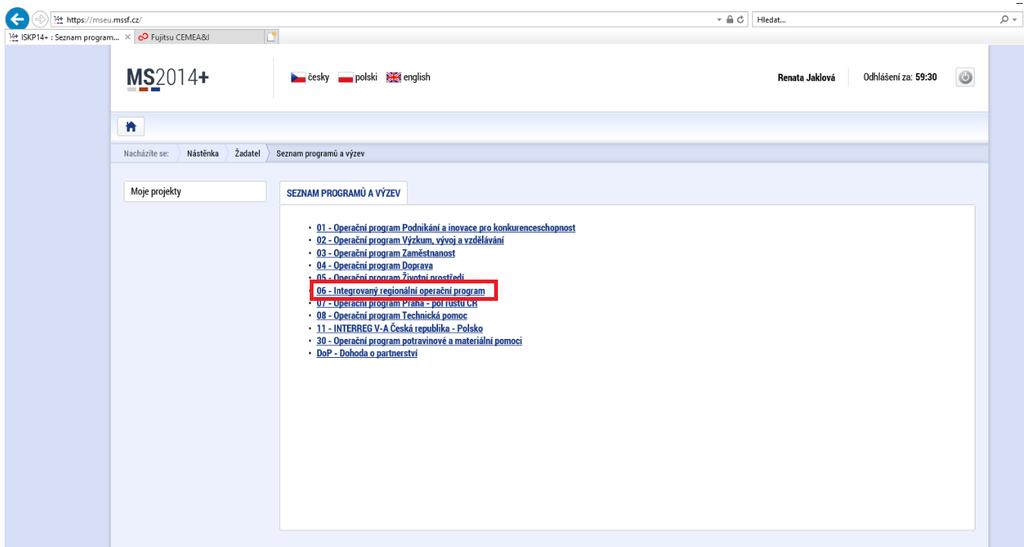Screen dimensions: 1024x547
Task: Close the ISKP14+ browser tab
Action: coord(127,37)
